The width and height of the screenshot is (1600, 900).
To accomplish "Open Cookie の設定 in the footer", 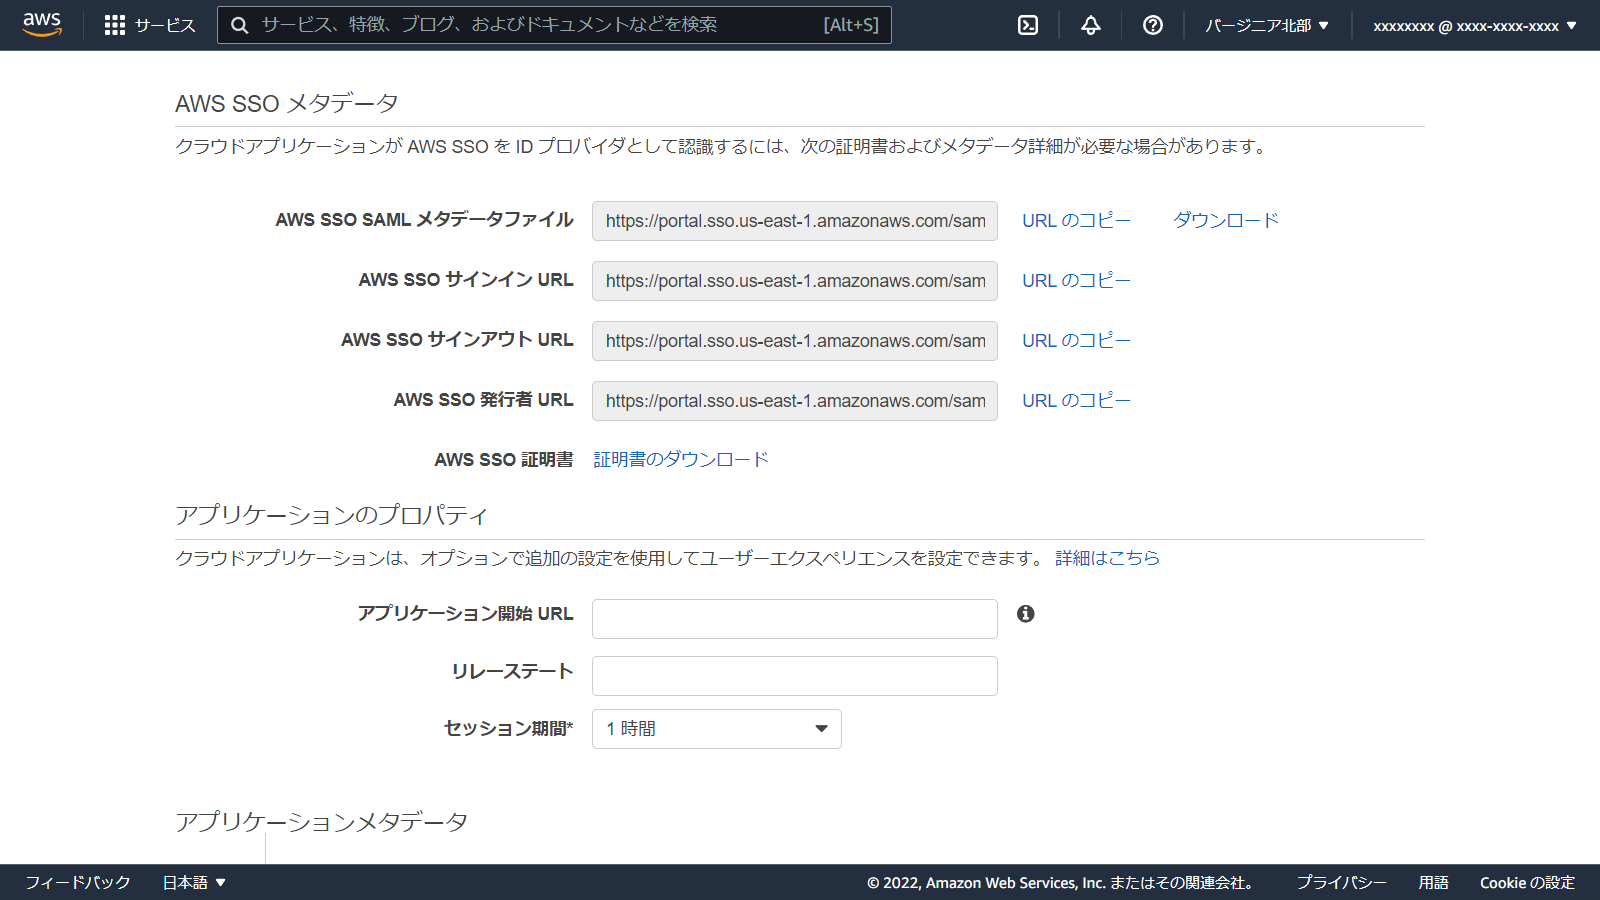I will click(x=1528, y=882).
